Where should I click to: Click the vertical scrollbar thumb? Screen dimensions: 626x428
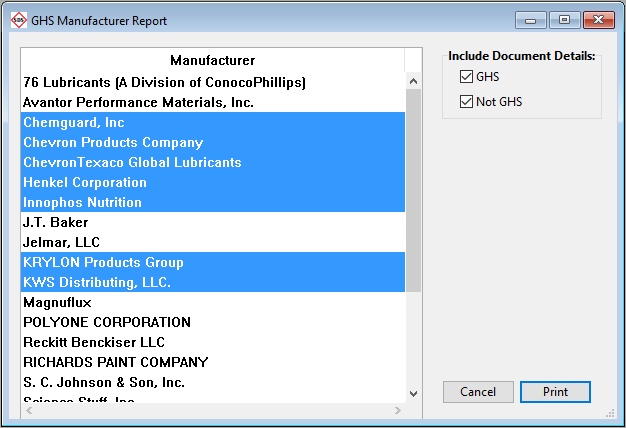413,190
